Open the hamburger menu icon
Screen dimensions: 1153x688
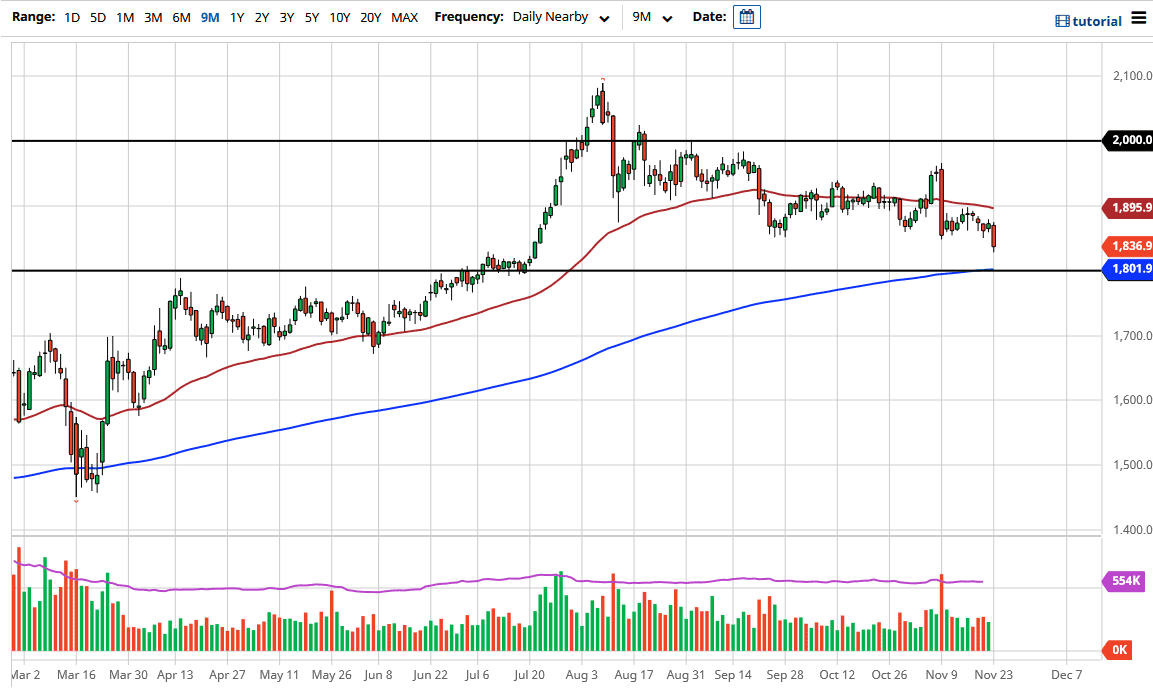(1139, 19)
